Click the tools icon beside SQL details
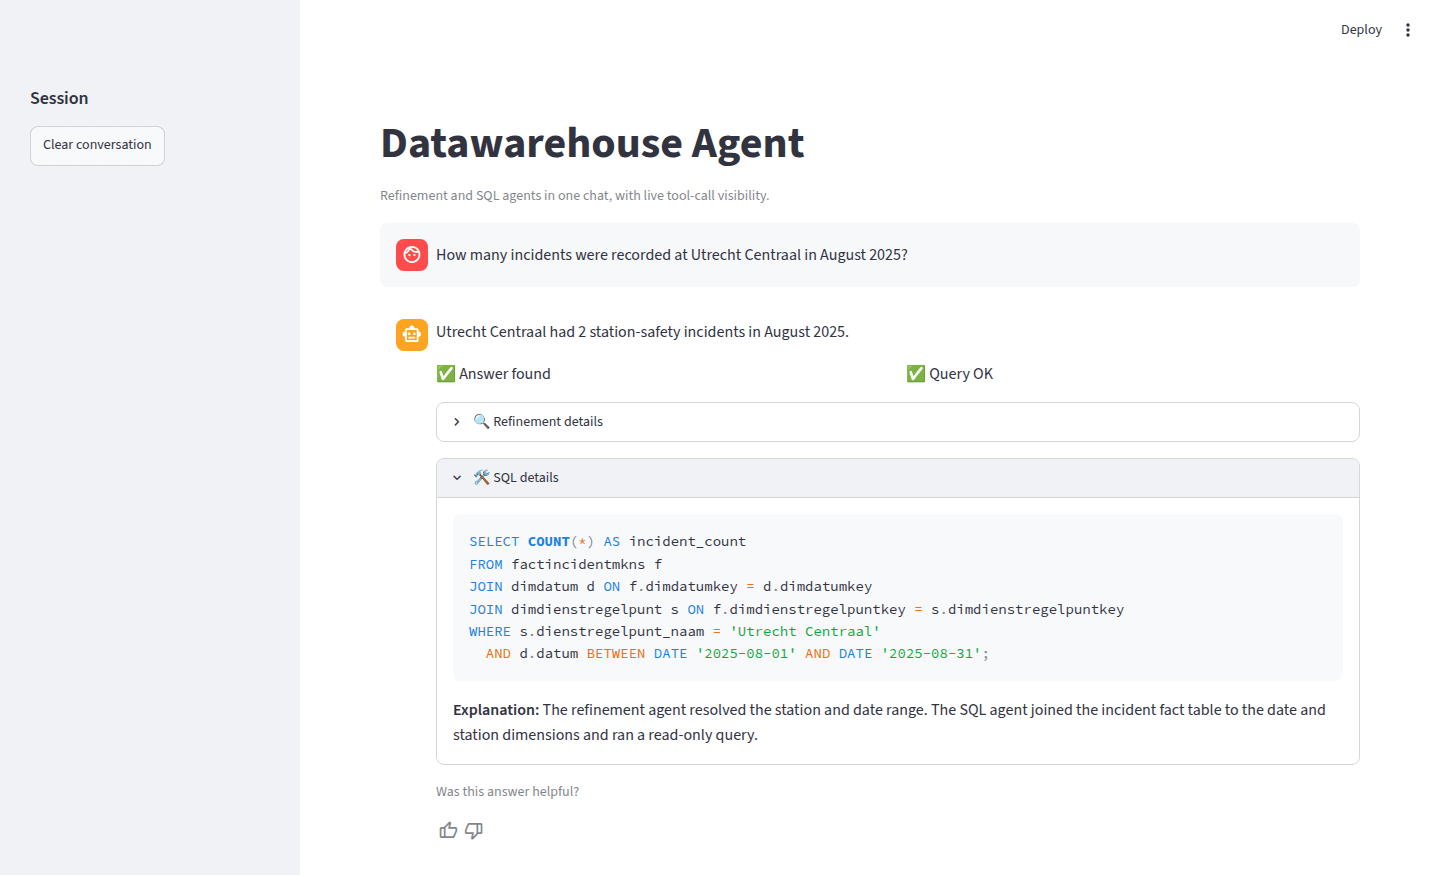 click(481, 477)
